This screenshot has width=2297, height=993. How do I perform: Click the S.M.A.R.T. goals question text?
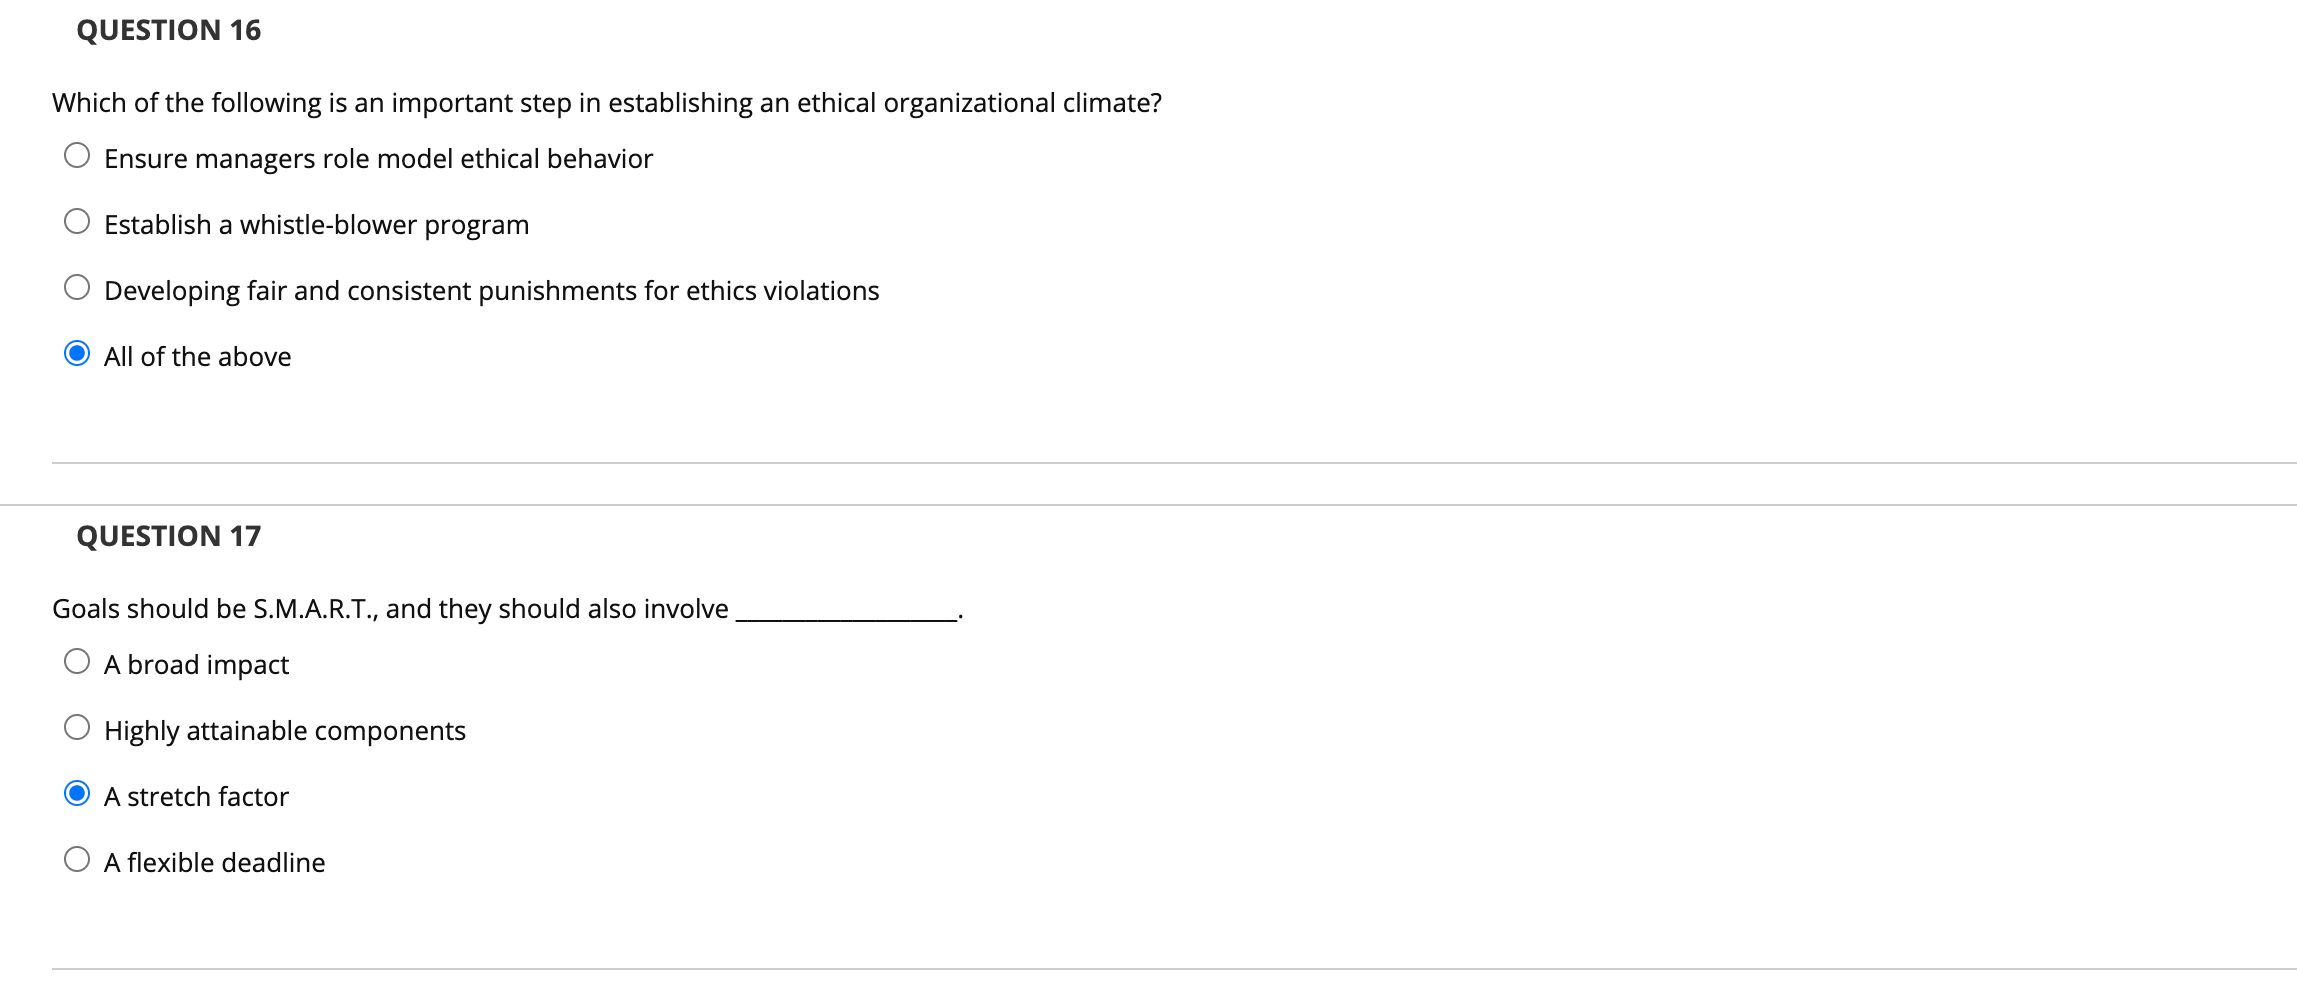tap(390, 607)
